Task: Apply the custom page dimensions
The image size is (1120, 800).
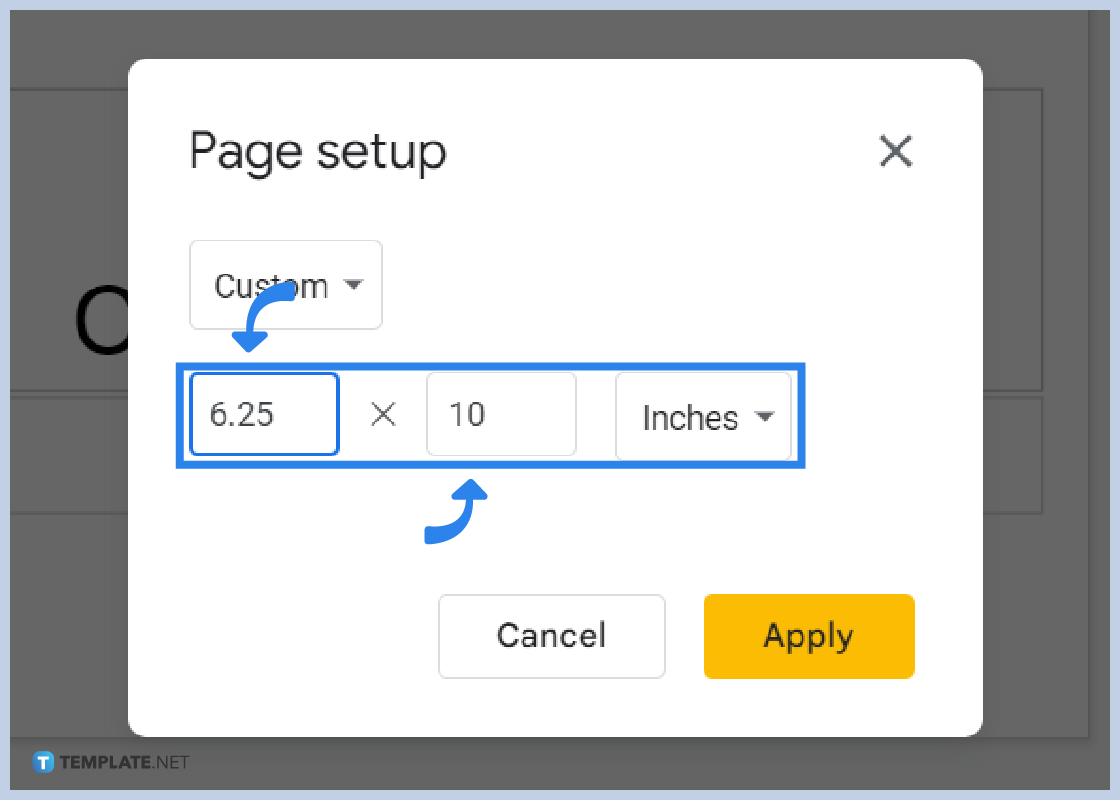Action: [x=809, y=636]
